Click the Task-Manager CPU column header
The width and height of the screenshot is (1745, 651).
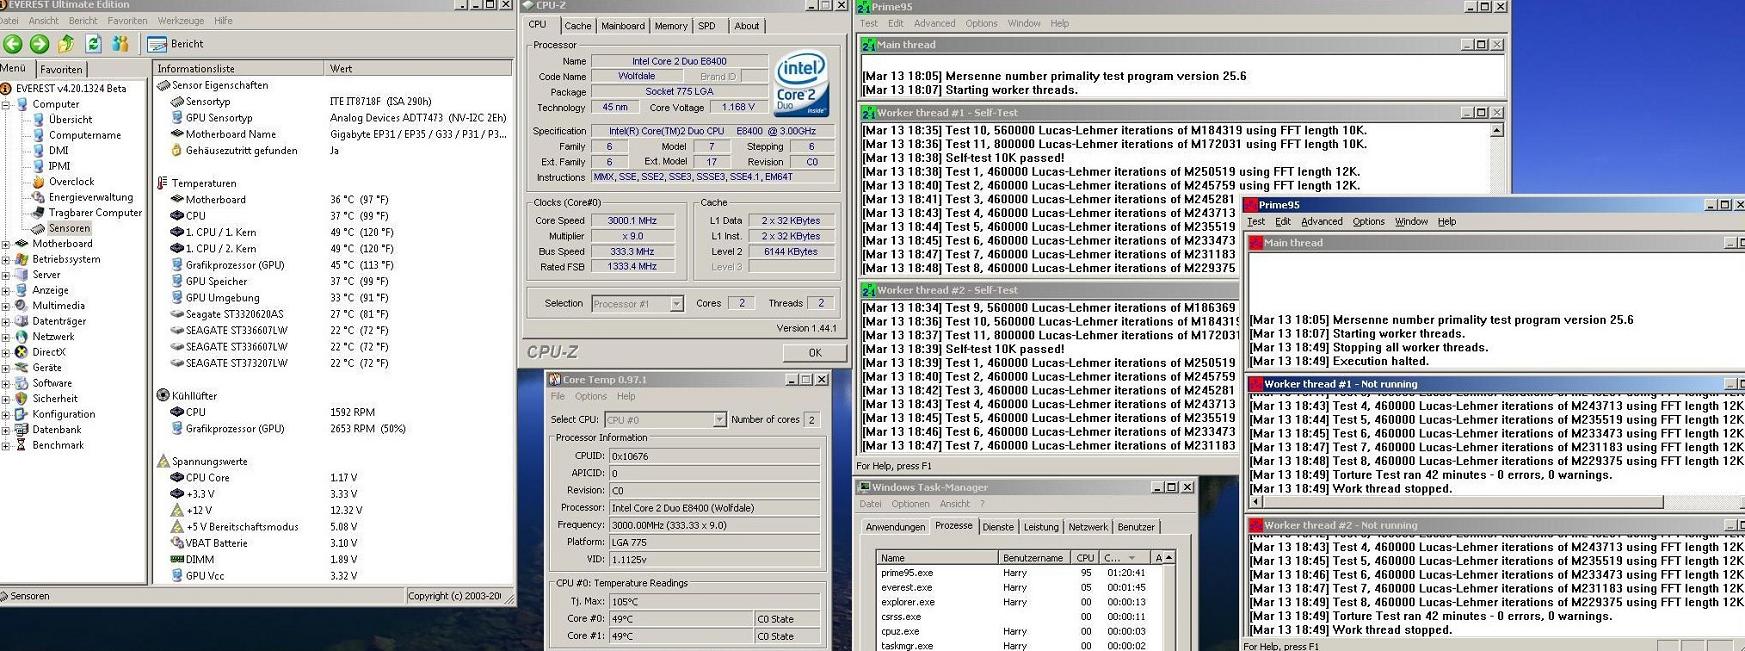pyautogui.click(x=1085, y=557)
